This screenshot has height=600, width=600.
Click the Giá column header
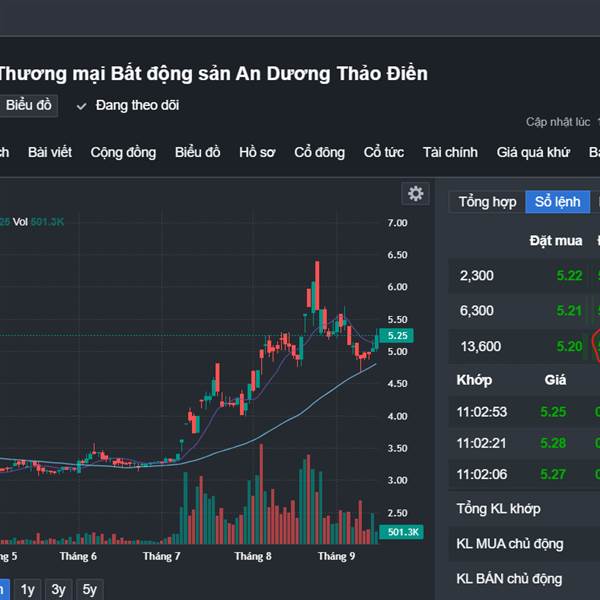coord(555,380)
